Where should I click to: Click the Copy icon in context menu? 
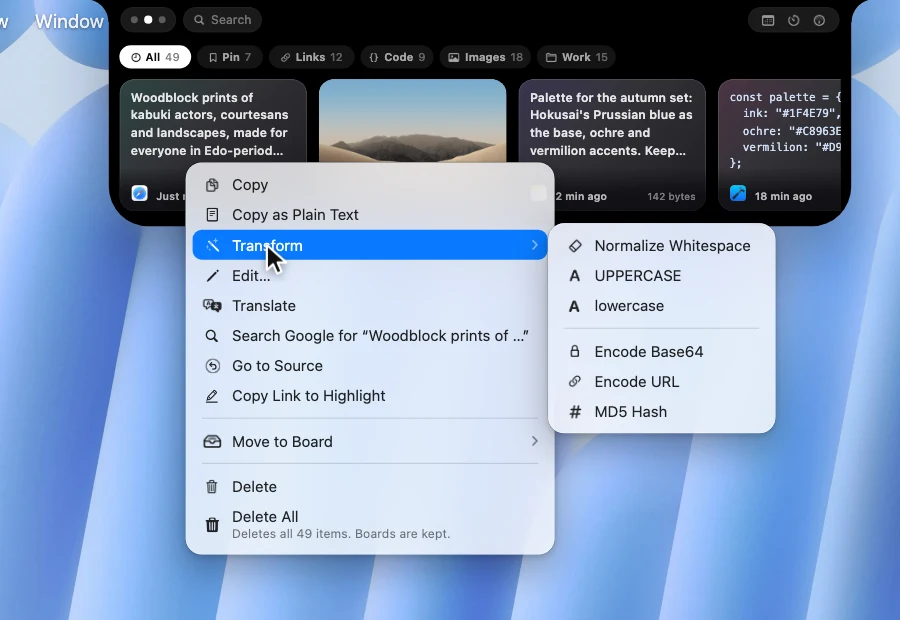pyautogui.click(x=212, y=185)
